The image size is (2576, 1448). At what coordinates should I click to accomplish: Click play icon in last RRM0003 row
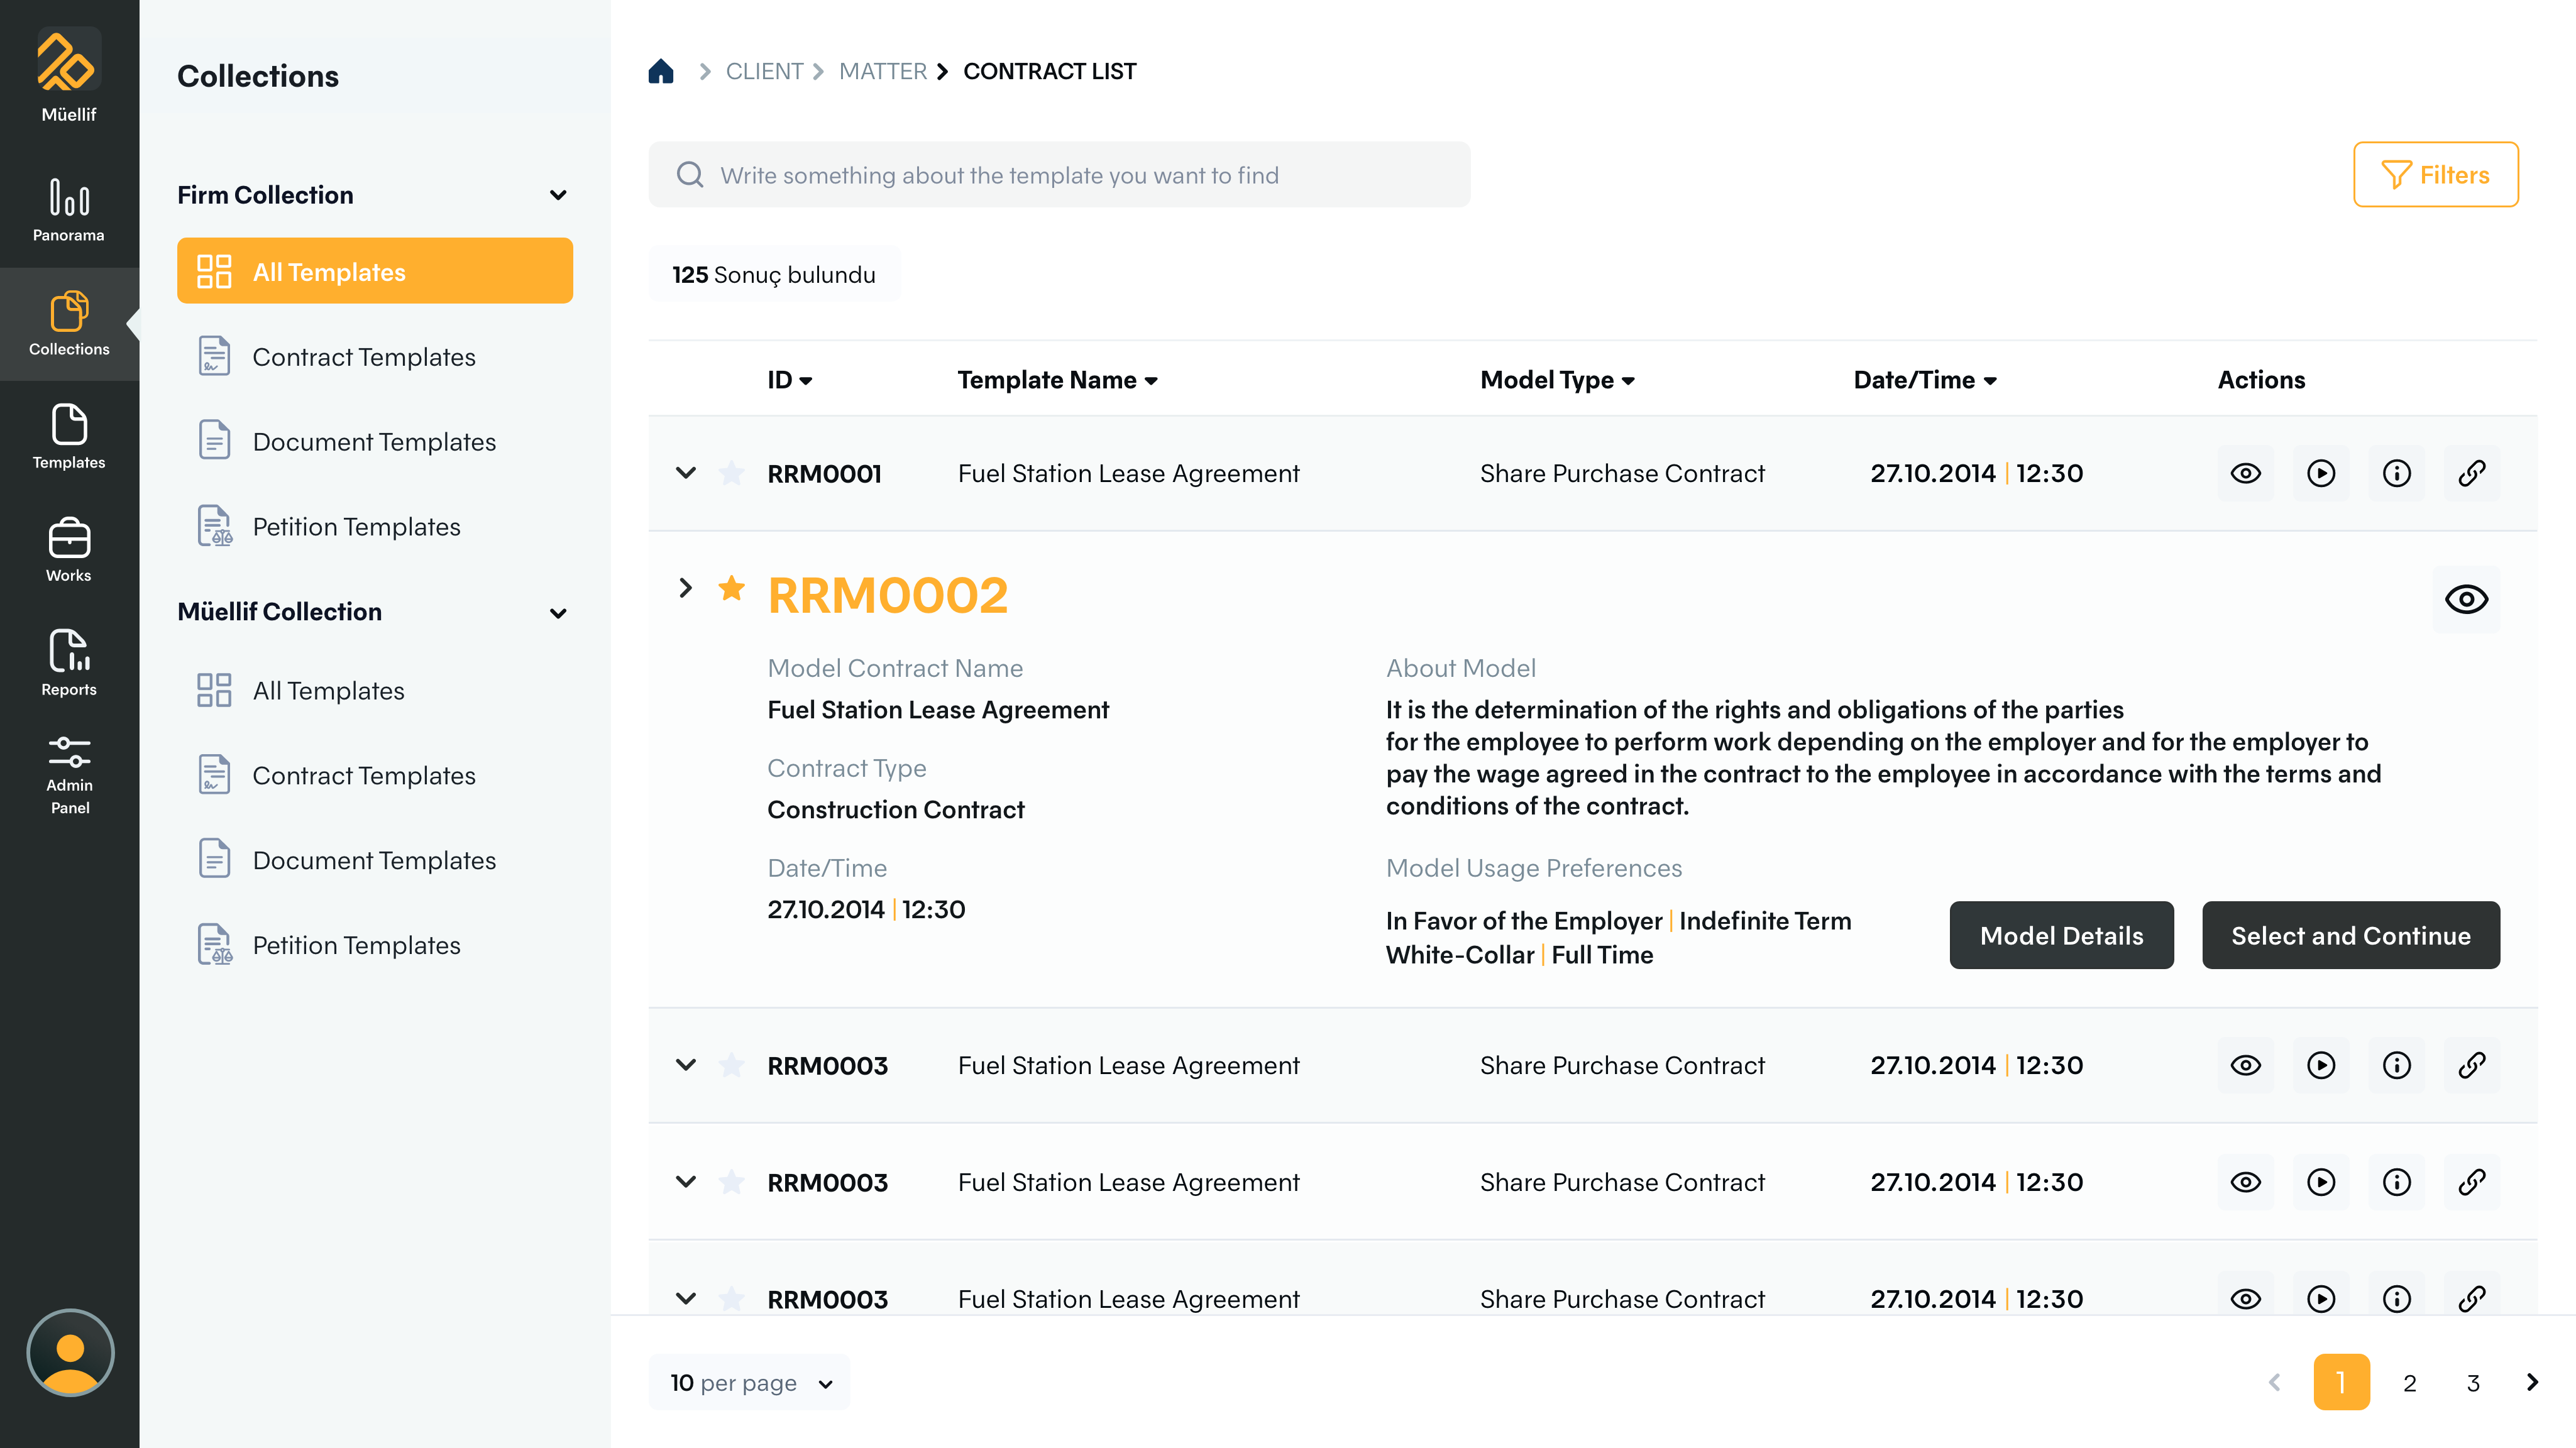point(2321,1298)
